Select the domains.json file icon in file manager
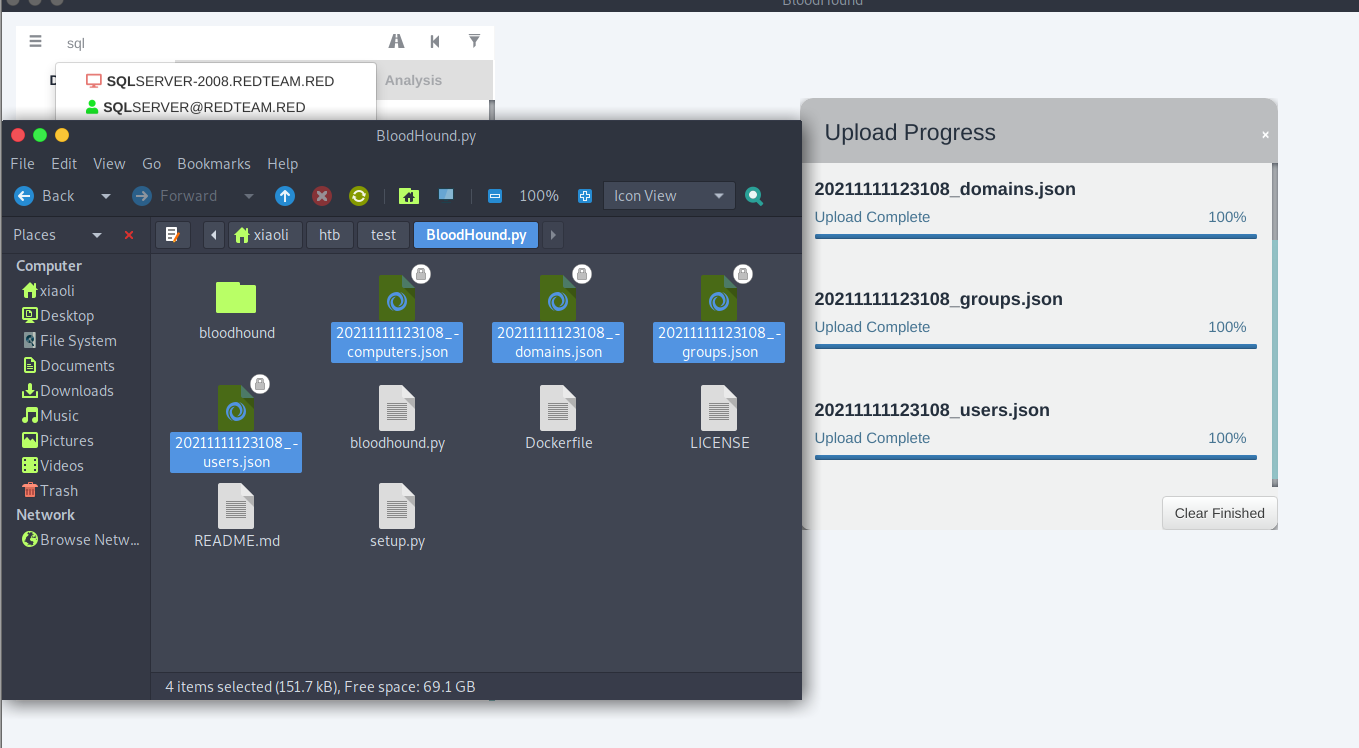 point(559,299)
